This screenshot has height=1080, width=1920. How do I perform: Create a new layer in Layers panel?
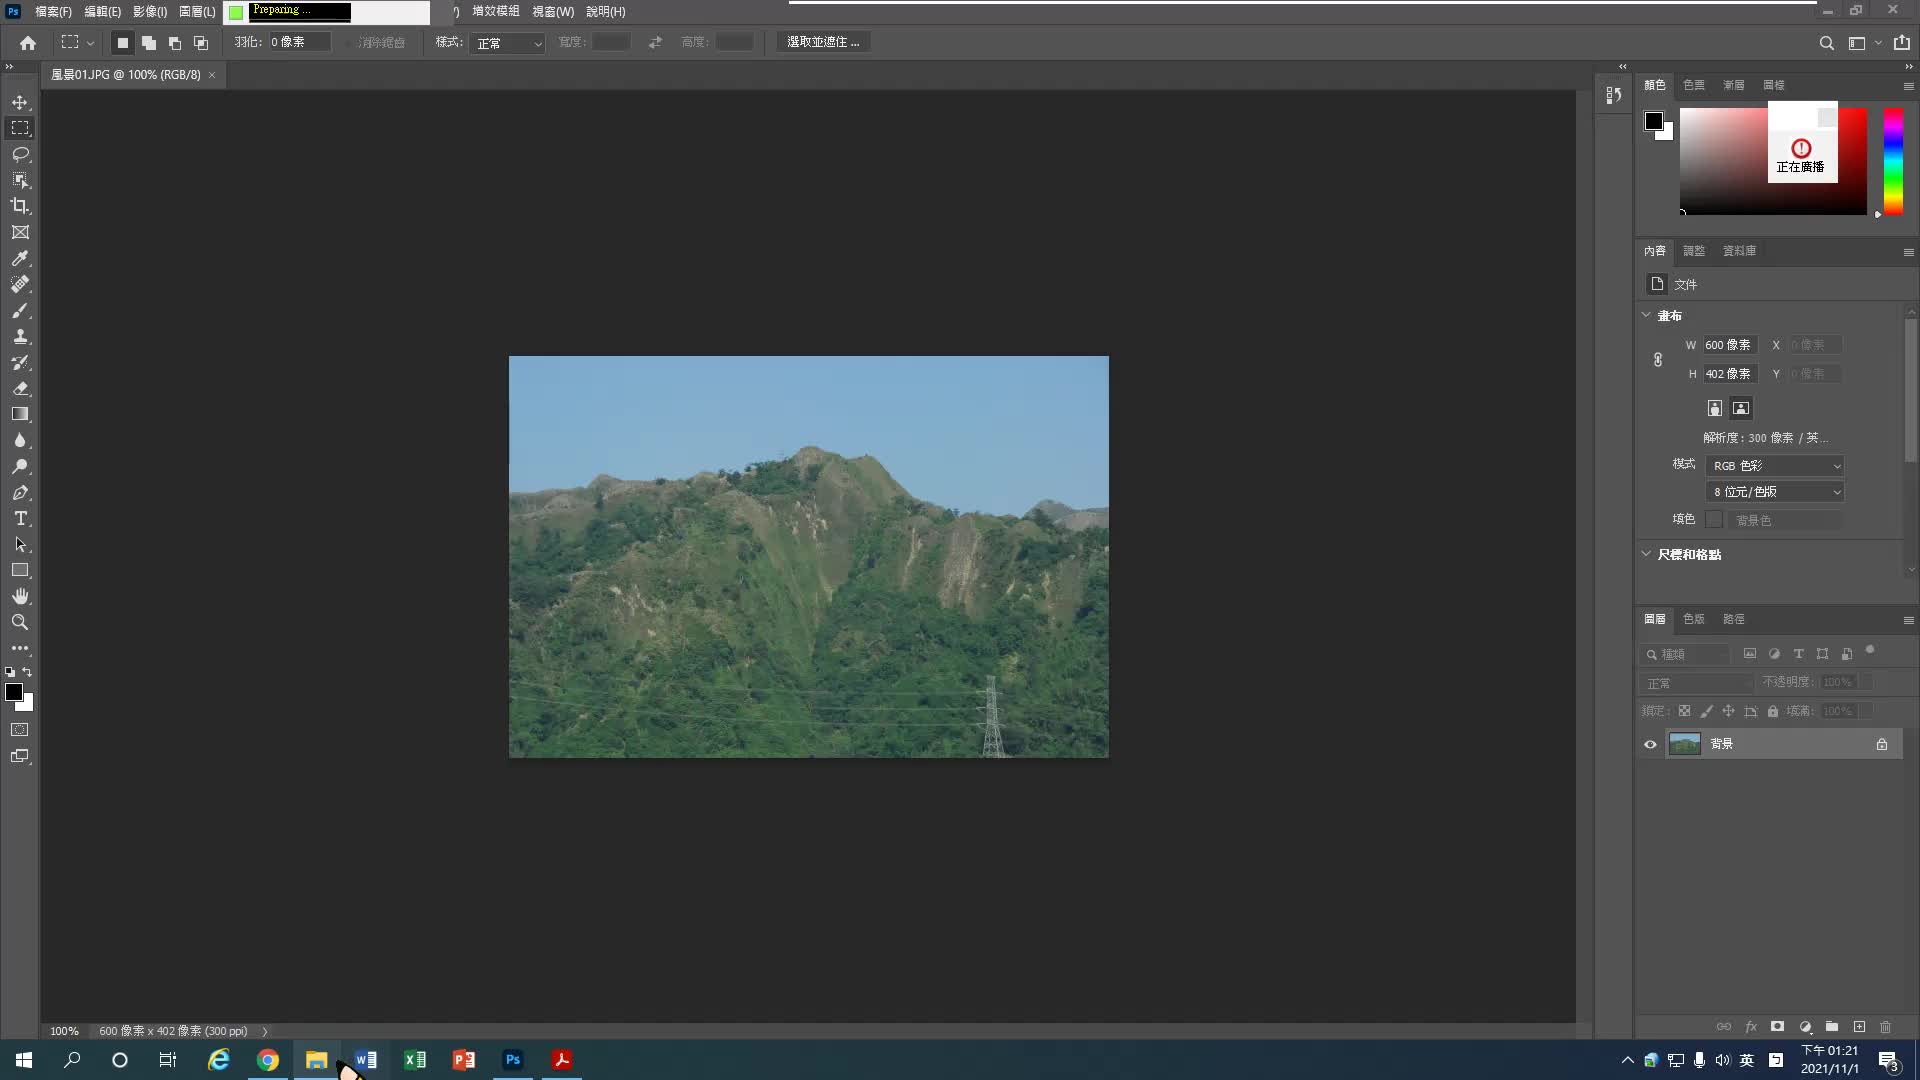pyautogui.click(x=1859, y=1027)
